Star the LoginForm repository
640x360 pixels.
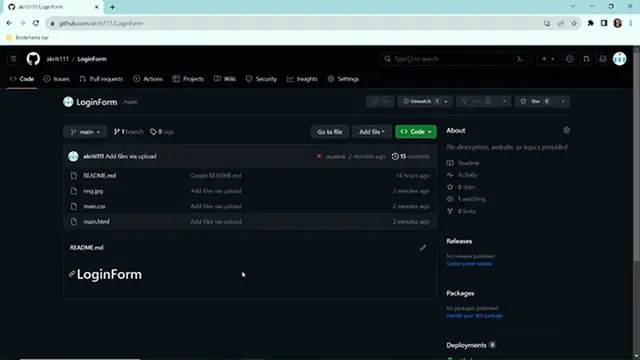(x=535, y=101)
